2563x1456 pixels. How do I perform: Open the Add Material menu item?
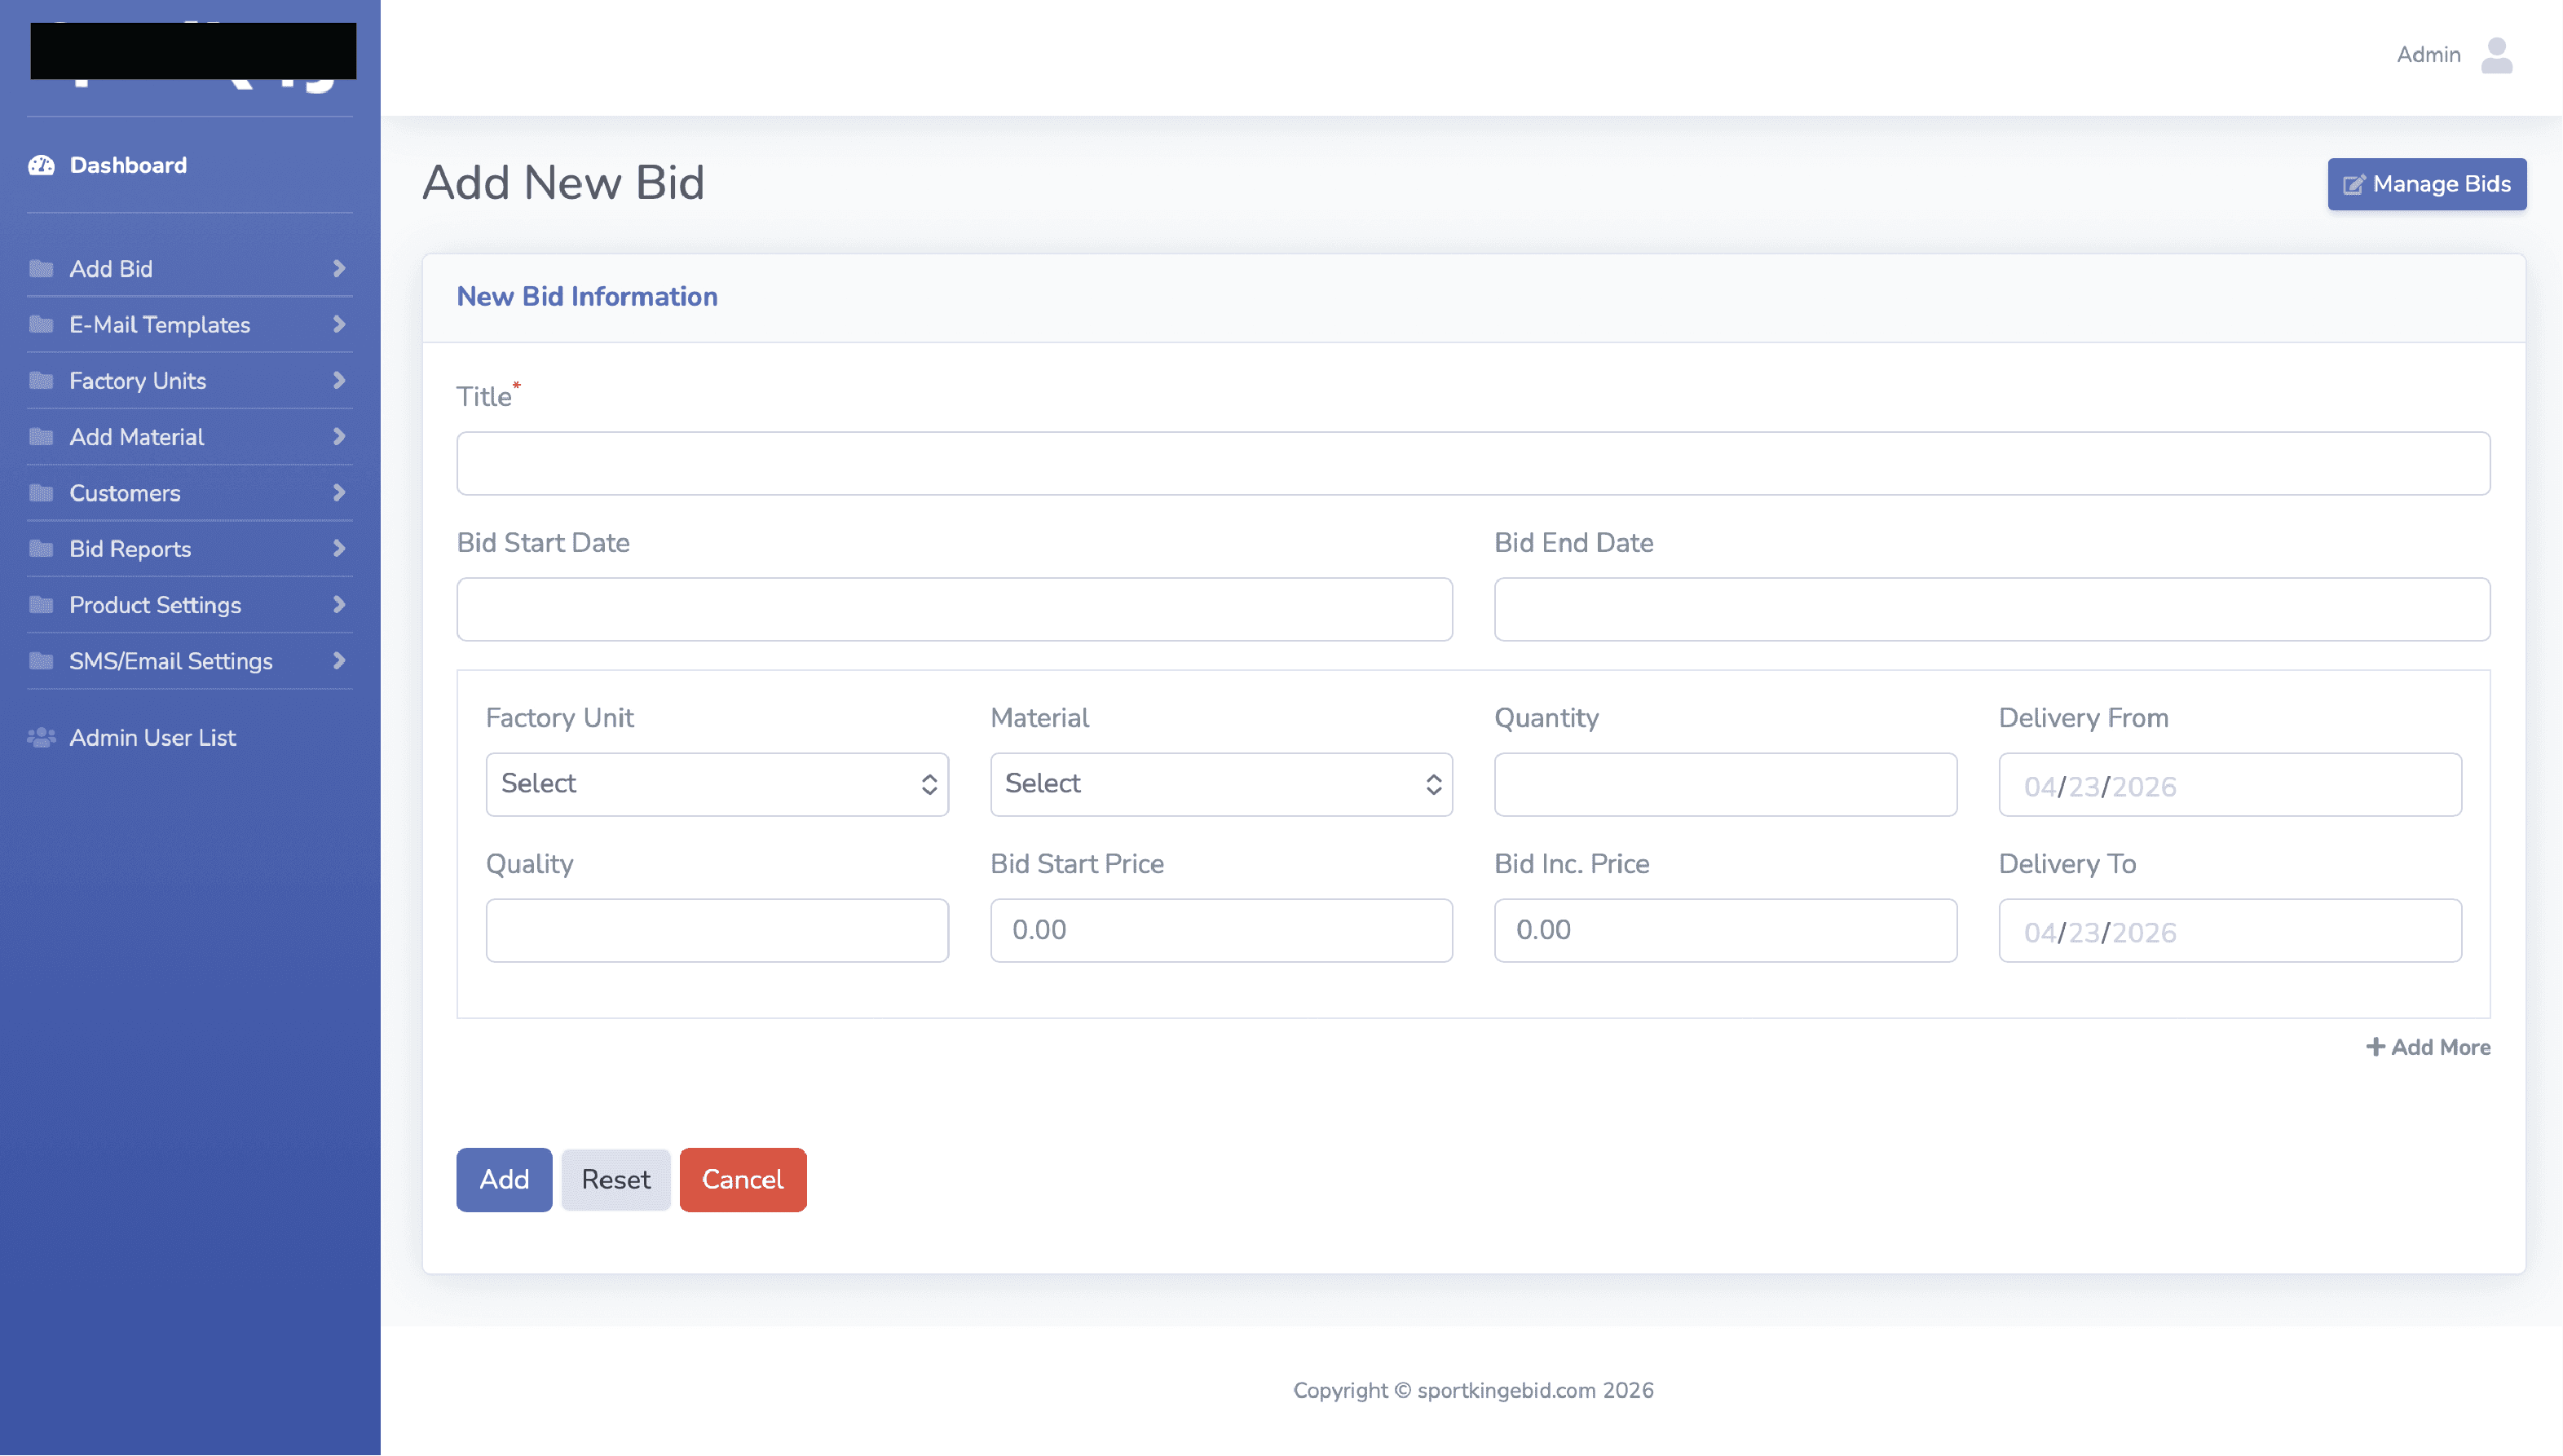coord(136,437)
